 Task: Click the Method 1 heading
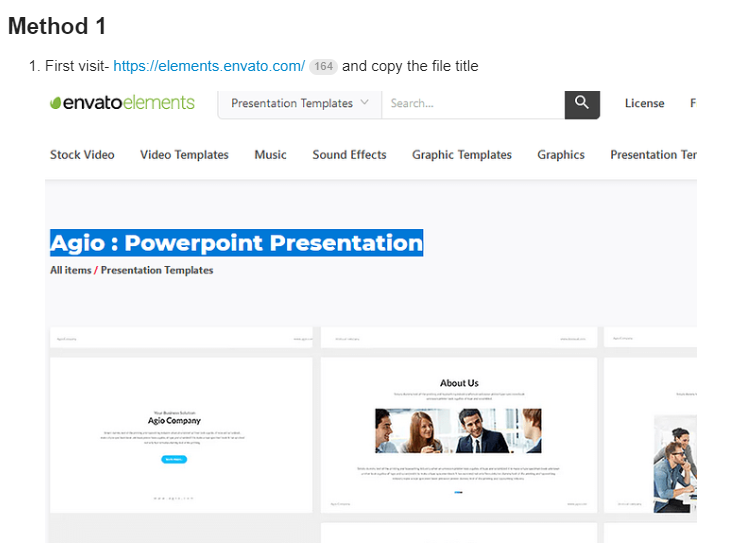pyautogui.click(x=57, y=26)
